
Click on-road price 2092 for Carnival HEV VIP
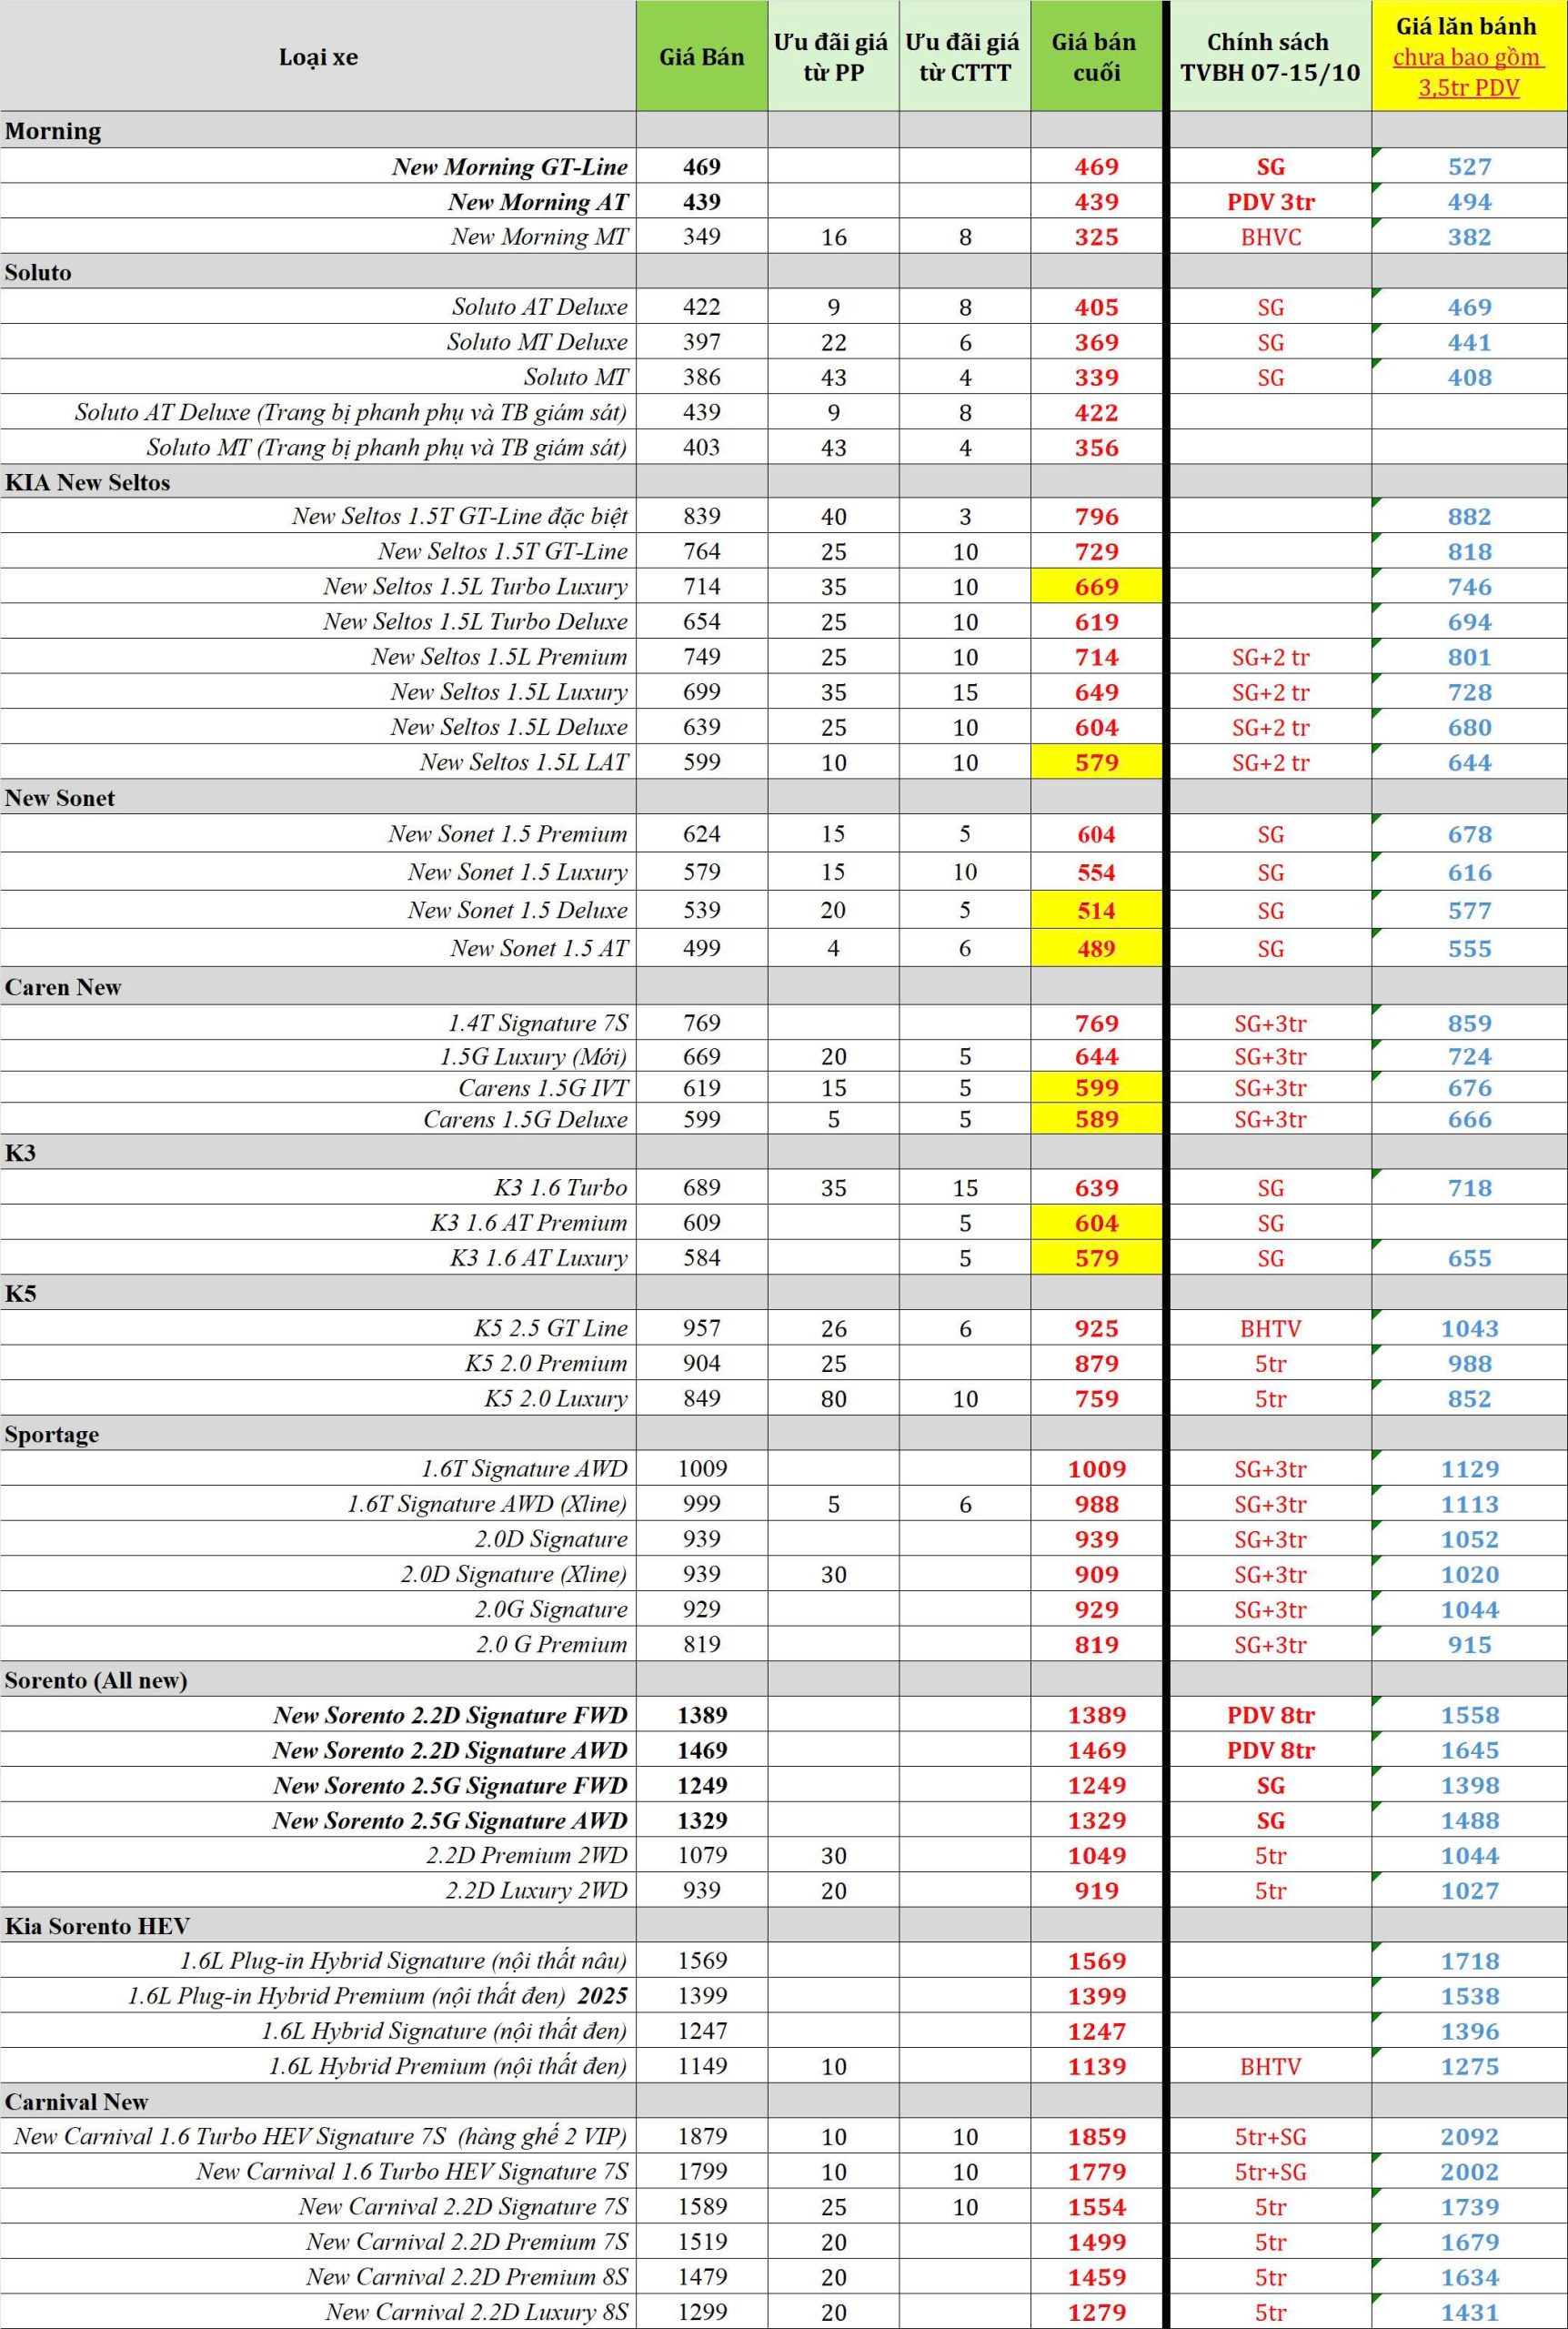pyautogui.click(x=1469, y=2137)
